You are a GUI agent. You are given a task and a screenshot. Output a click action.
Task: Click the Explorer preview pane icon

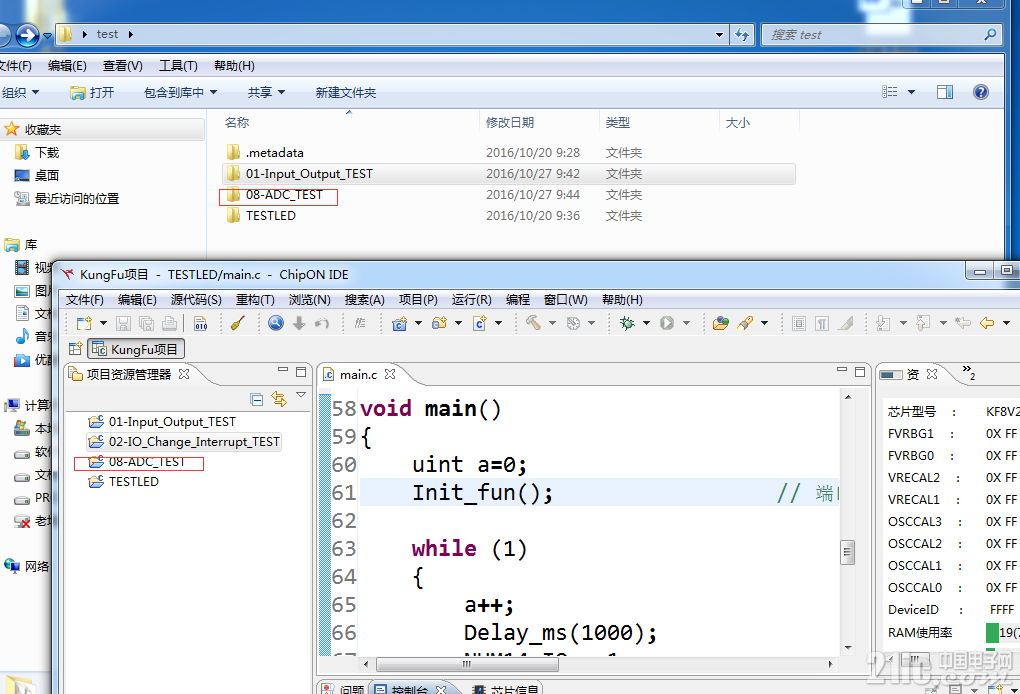click(945, 92)
